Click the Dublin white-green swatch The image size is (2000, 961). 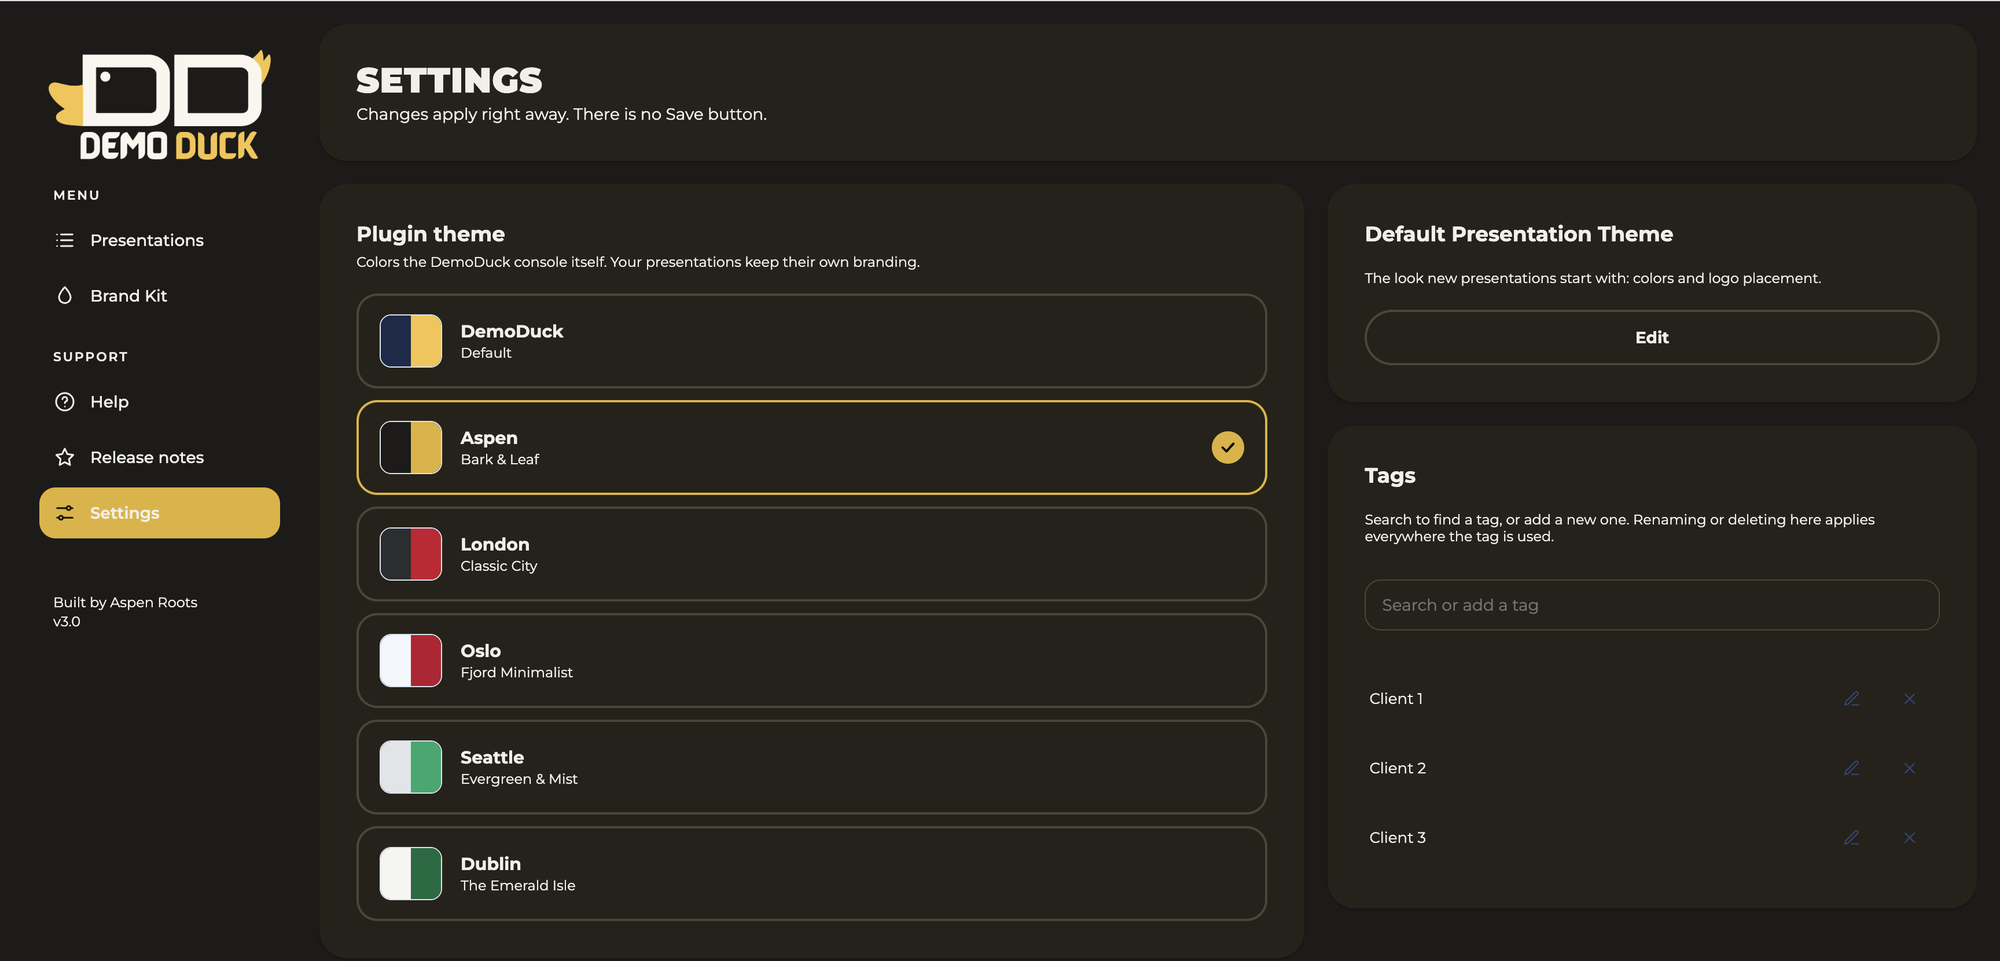point(411,873)
